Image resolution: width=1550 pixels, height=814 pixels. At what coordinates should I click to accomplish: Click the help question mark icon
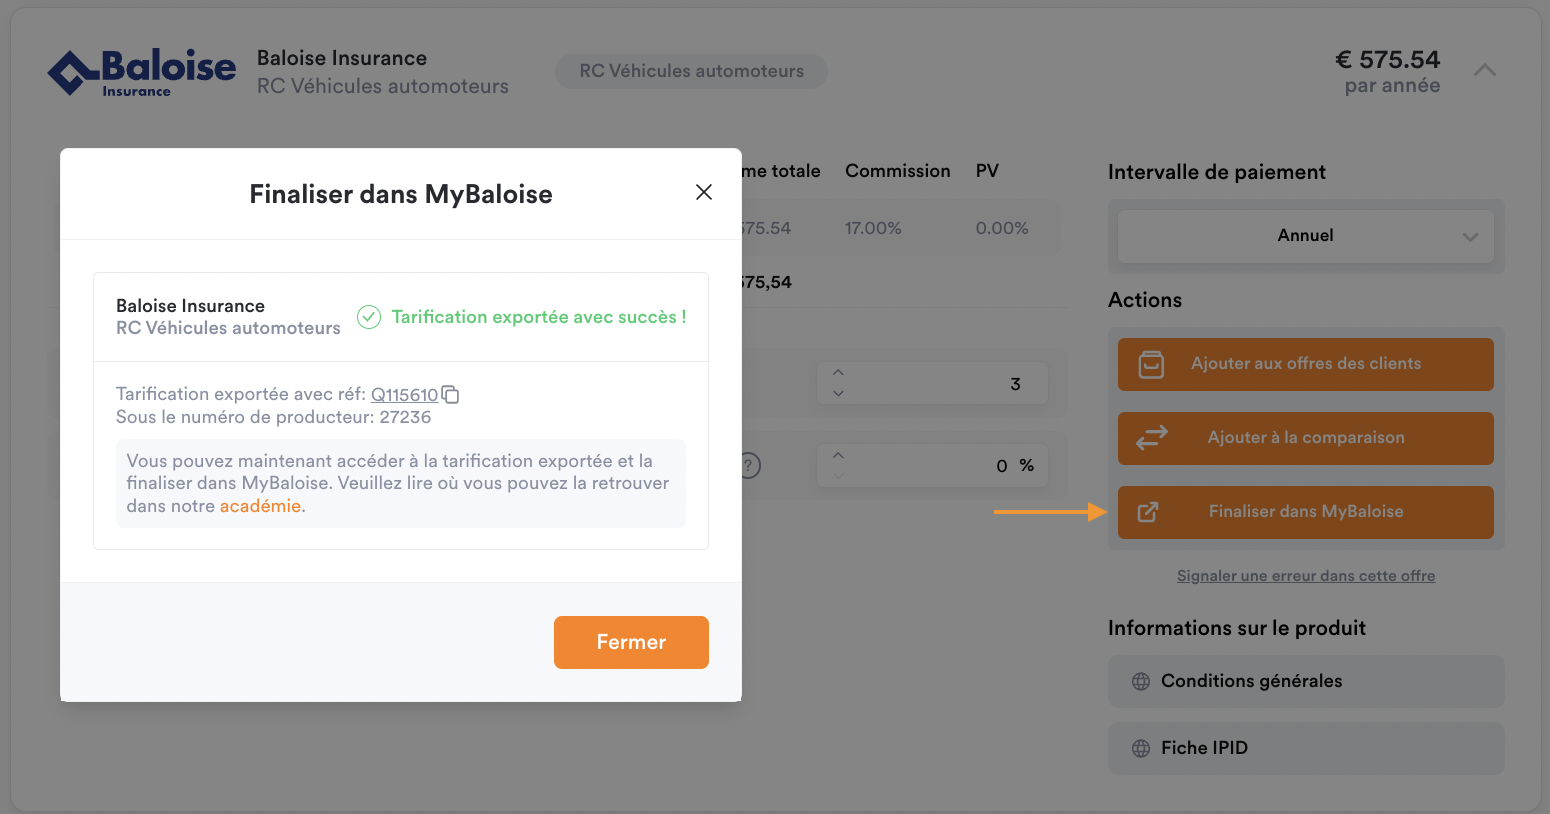coord(750,465)
